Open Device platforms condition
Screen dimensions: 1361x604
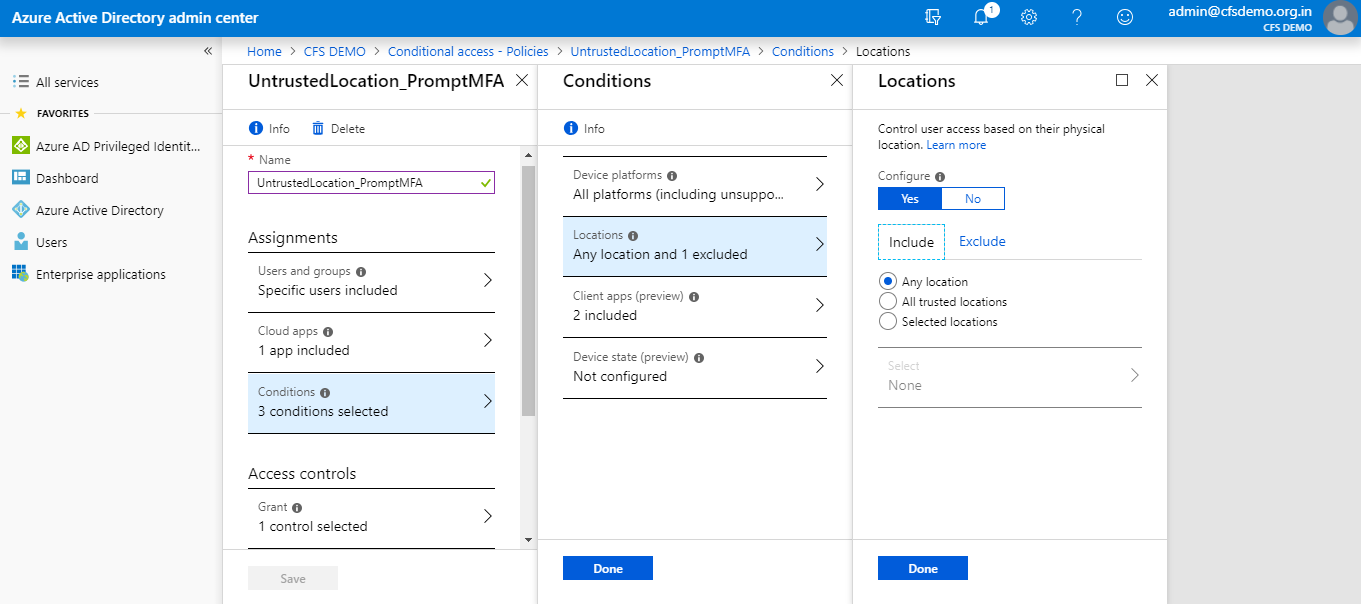[695, 186]
